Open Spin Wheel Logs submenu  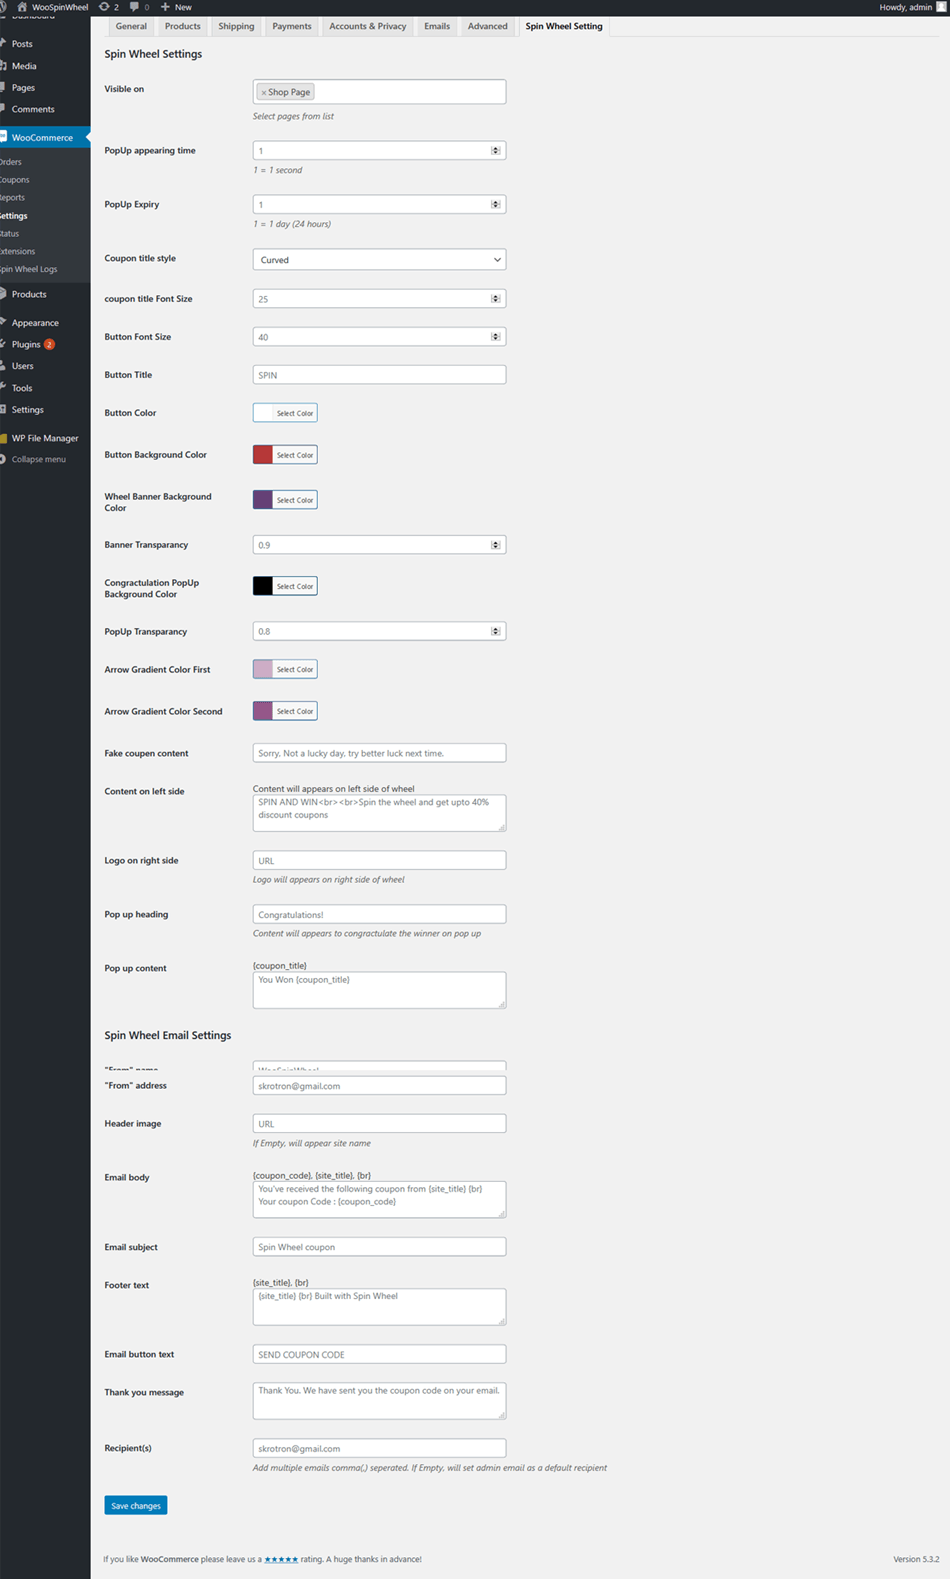click(29, 269)
